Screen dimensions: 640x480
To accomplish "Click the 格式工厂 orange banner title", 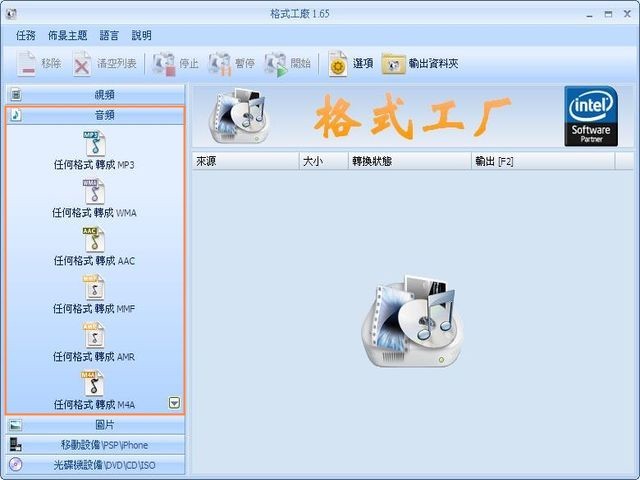I will [x=412, y=116].
